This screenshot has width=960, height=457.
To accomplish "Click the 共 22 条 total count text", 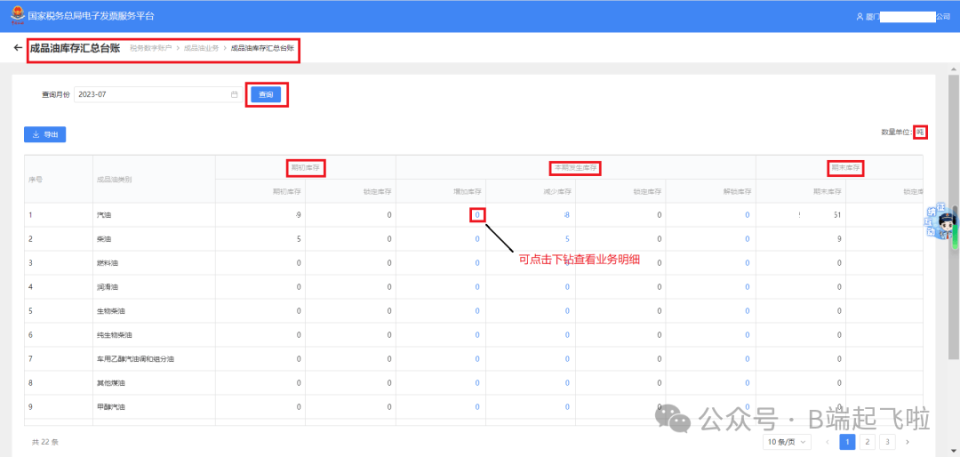I will click(45, 442).
